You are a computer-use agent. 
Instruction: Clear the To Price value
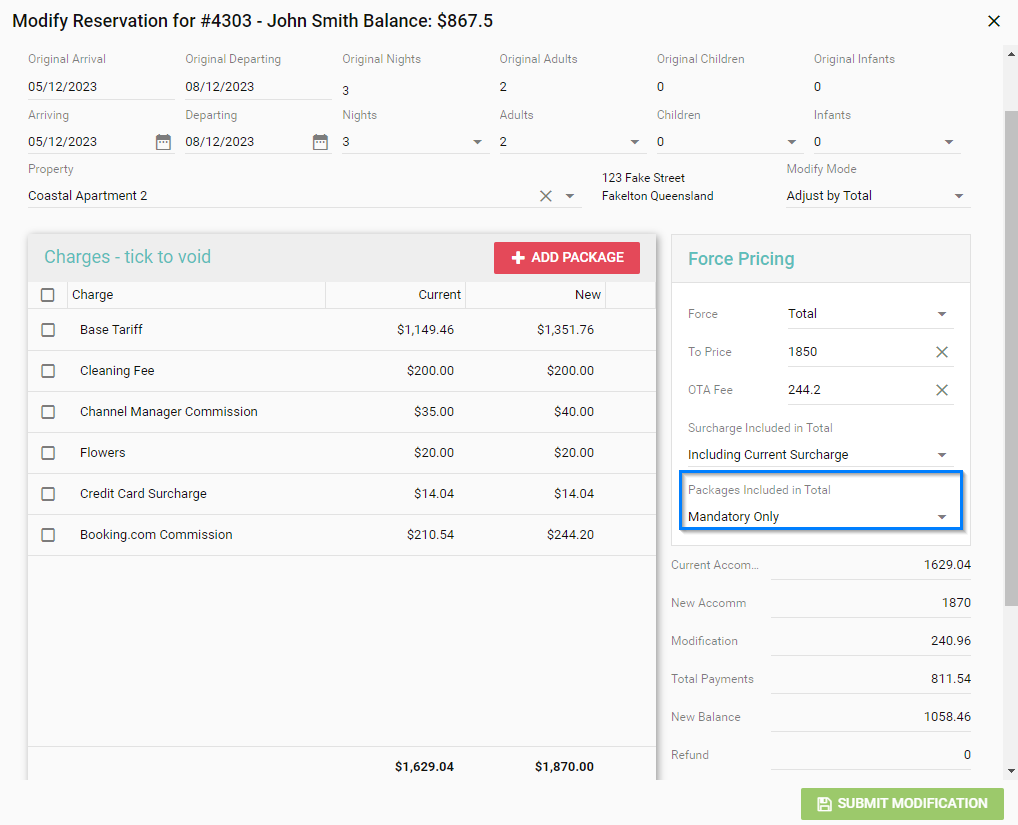941,352
